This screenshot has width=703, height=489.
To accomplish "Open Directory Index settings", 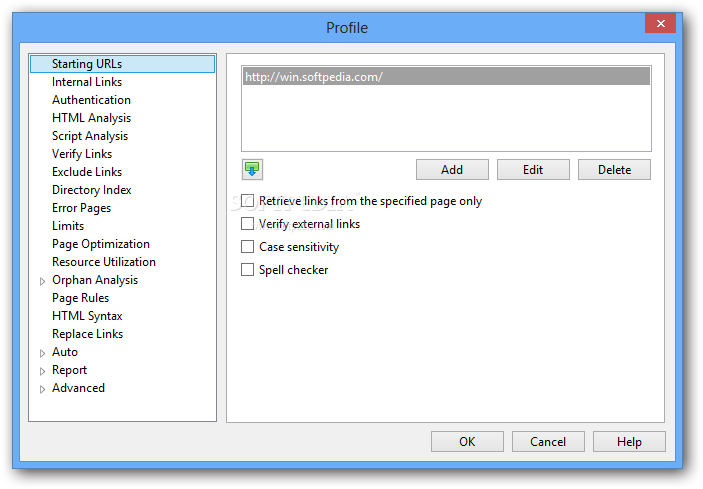I will 91,190.
